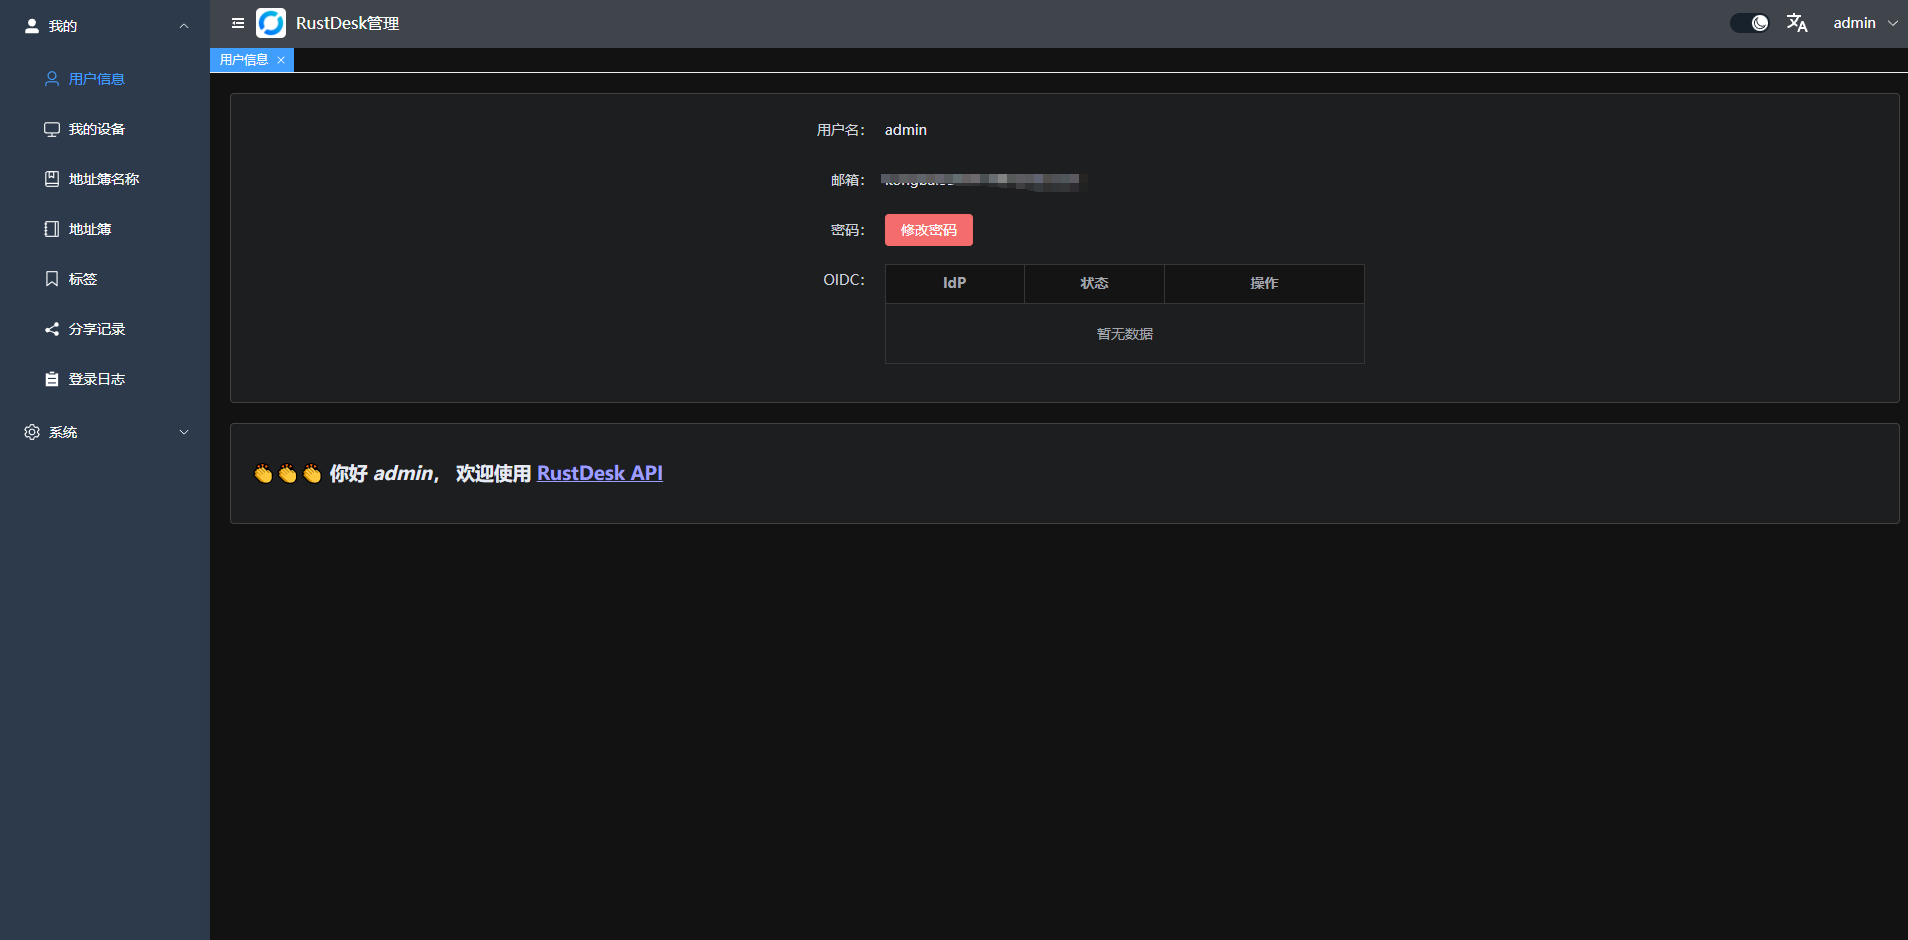Click the 修改密码 button
Screen dimensions: 1908x940
pos(928,230)
